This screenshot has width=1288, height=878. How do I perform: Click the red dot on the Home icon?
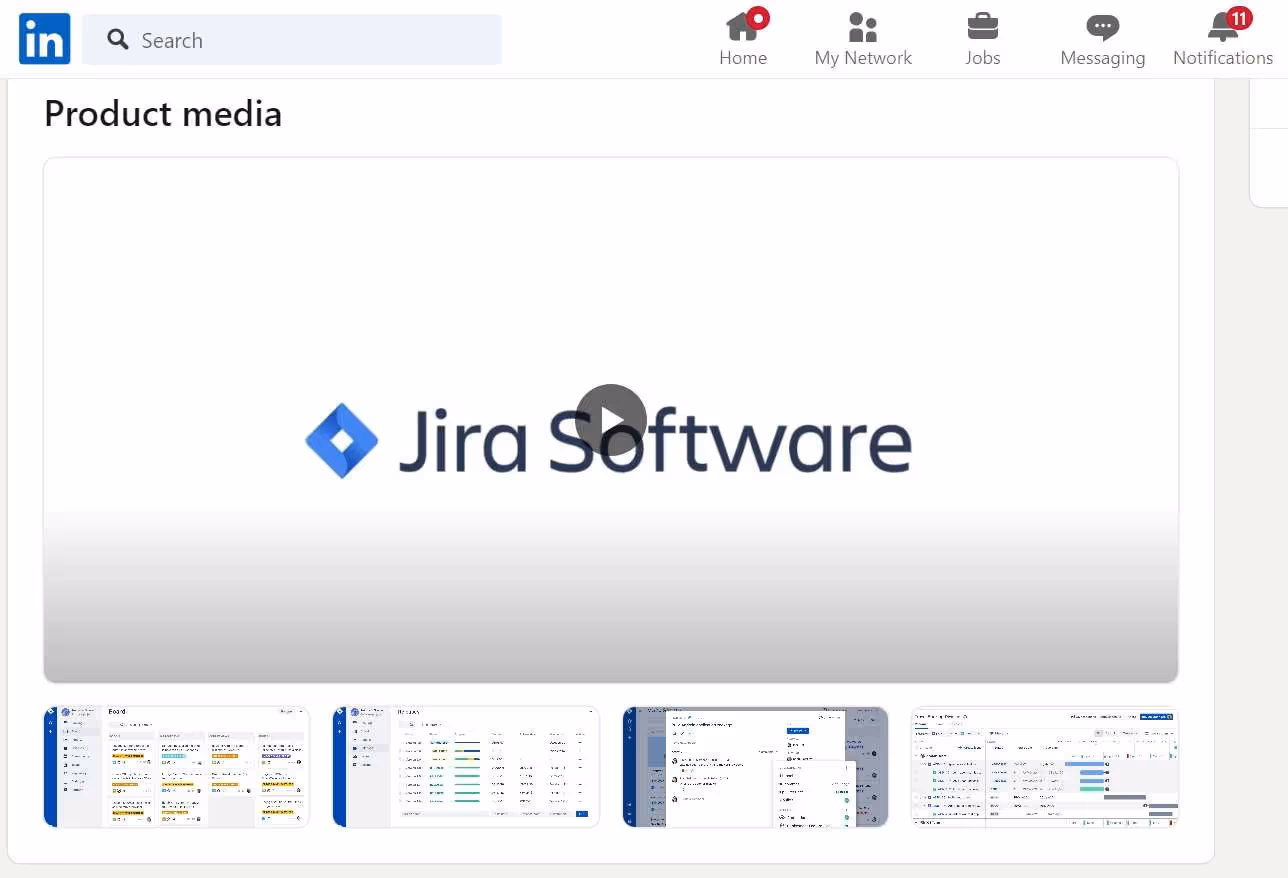pos(757,15)
